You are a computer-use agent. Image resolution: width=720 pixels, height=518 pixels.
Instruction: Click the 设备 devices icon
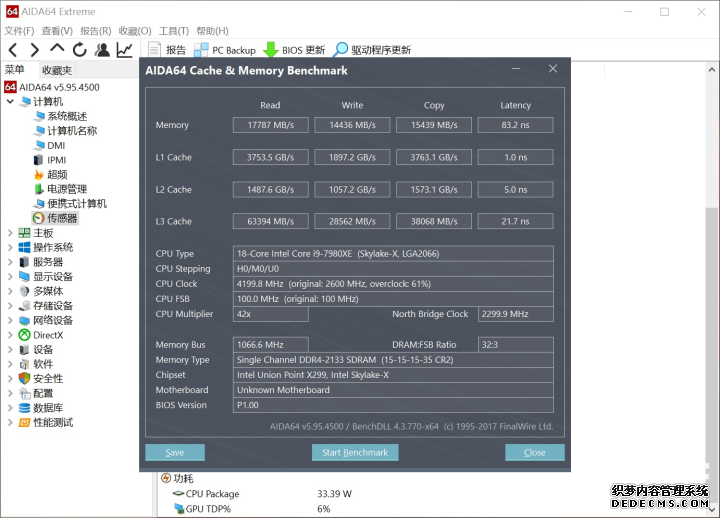(24, 350)
